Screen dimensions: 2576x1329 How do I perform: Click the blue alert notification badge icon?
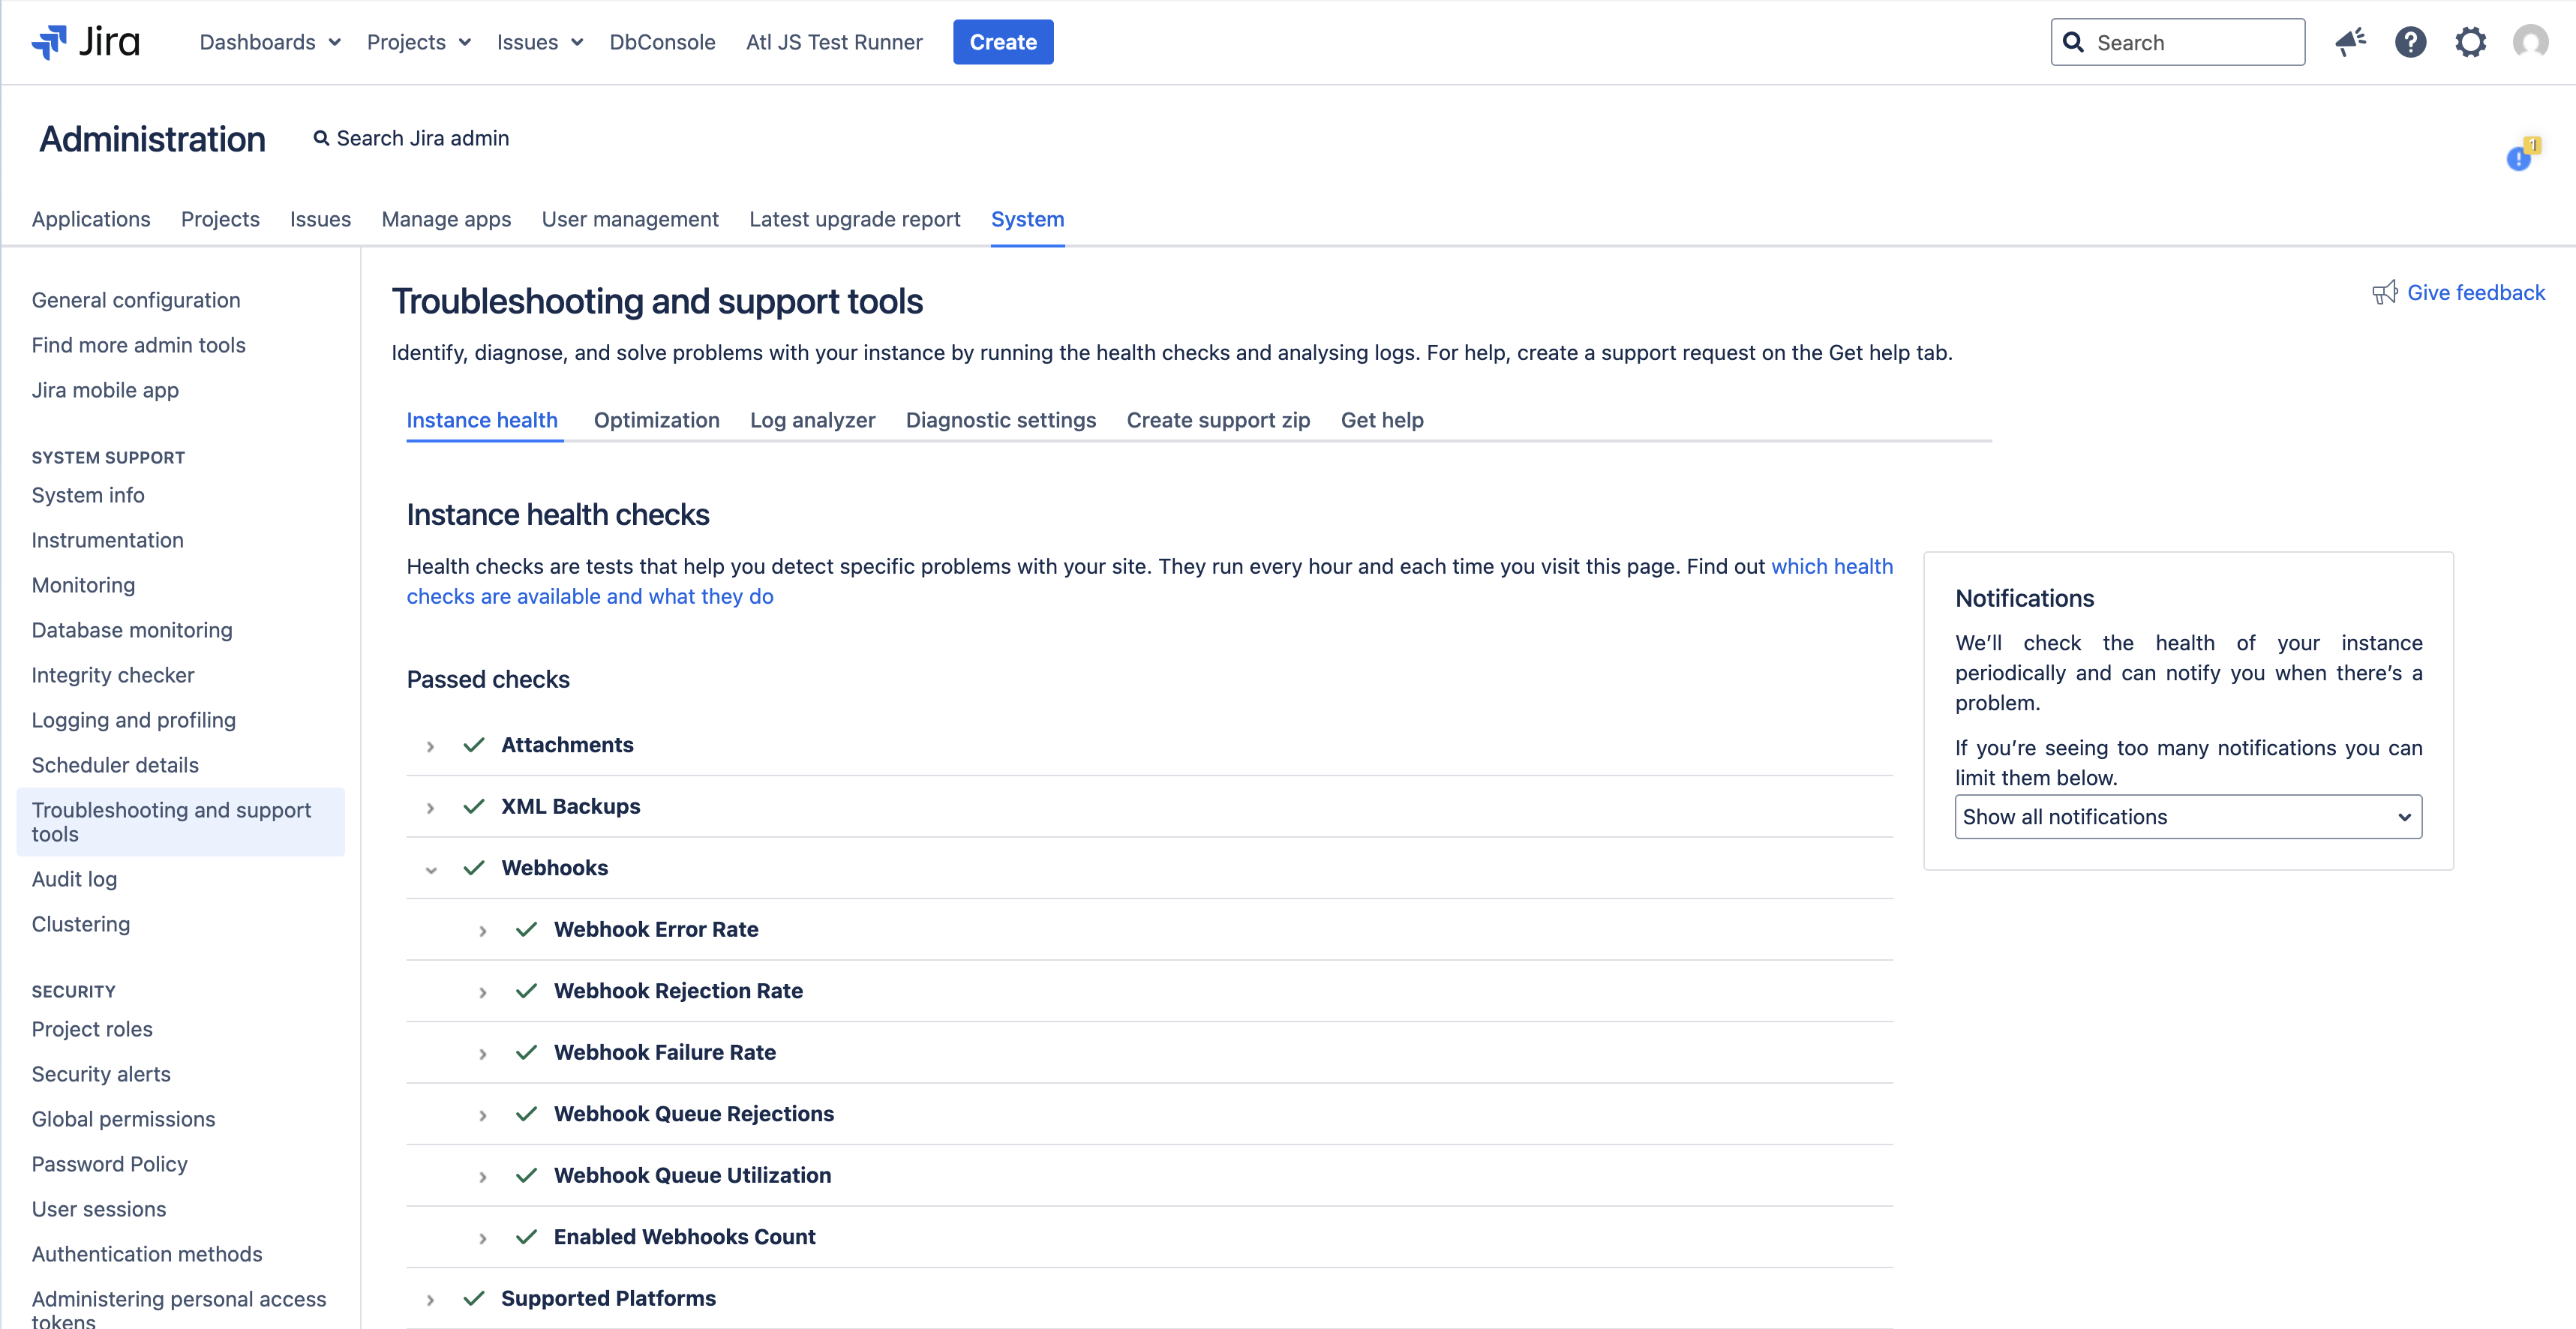point(2519,158)
